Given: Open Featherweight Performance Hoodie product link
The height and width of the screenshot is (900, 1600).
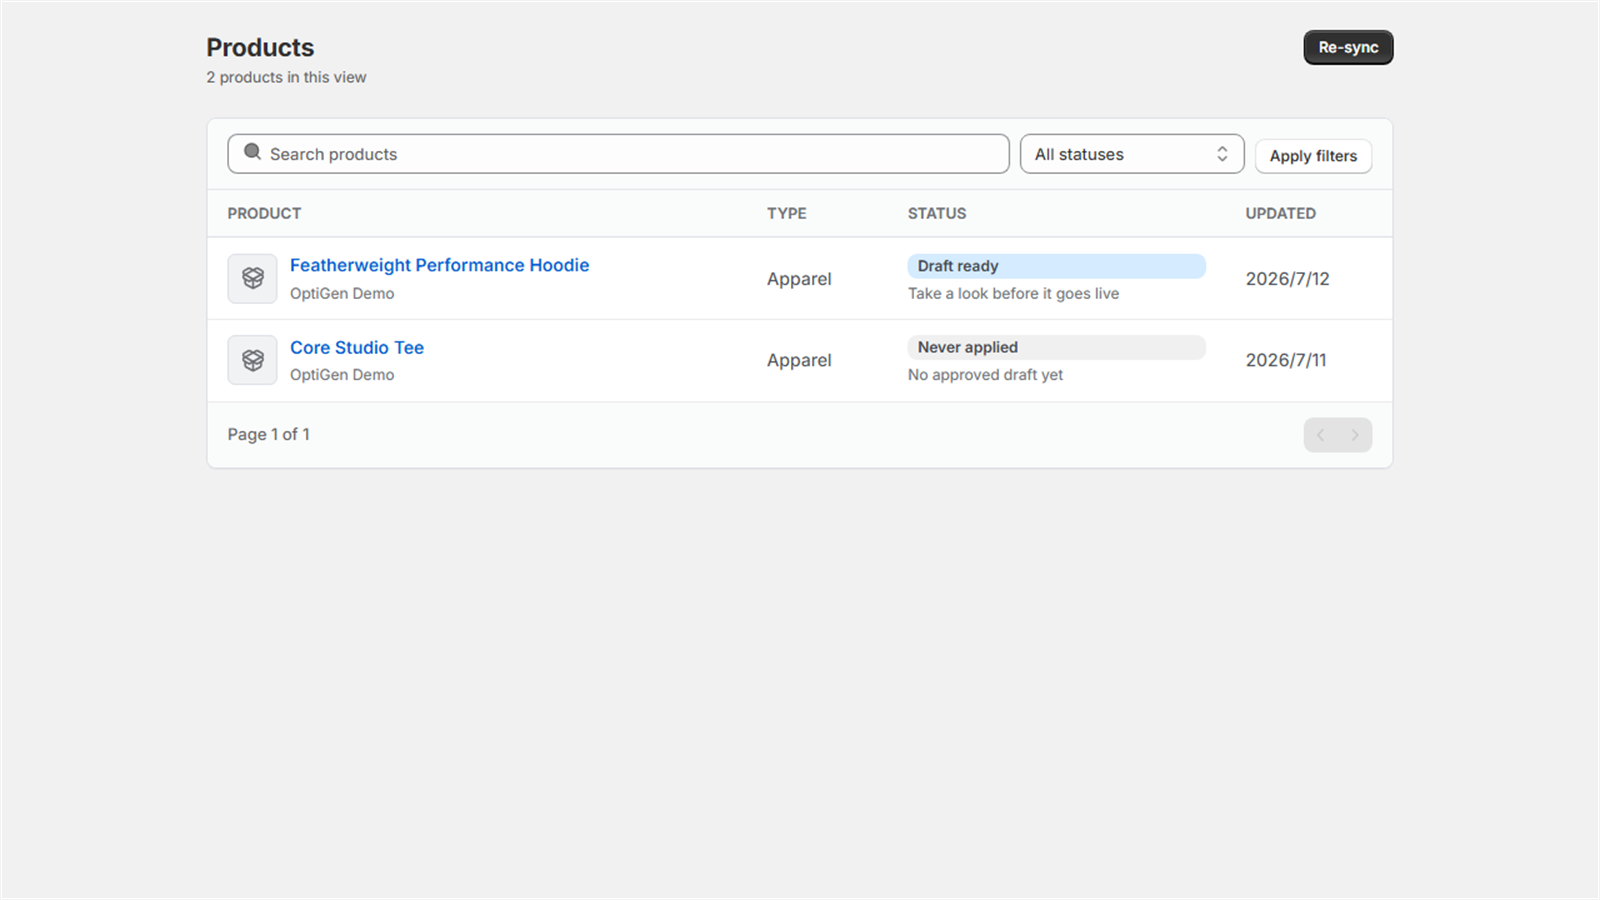Looking at the screenshot, I should [x=439, y=265].
